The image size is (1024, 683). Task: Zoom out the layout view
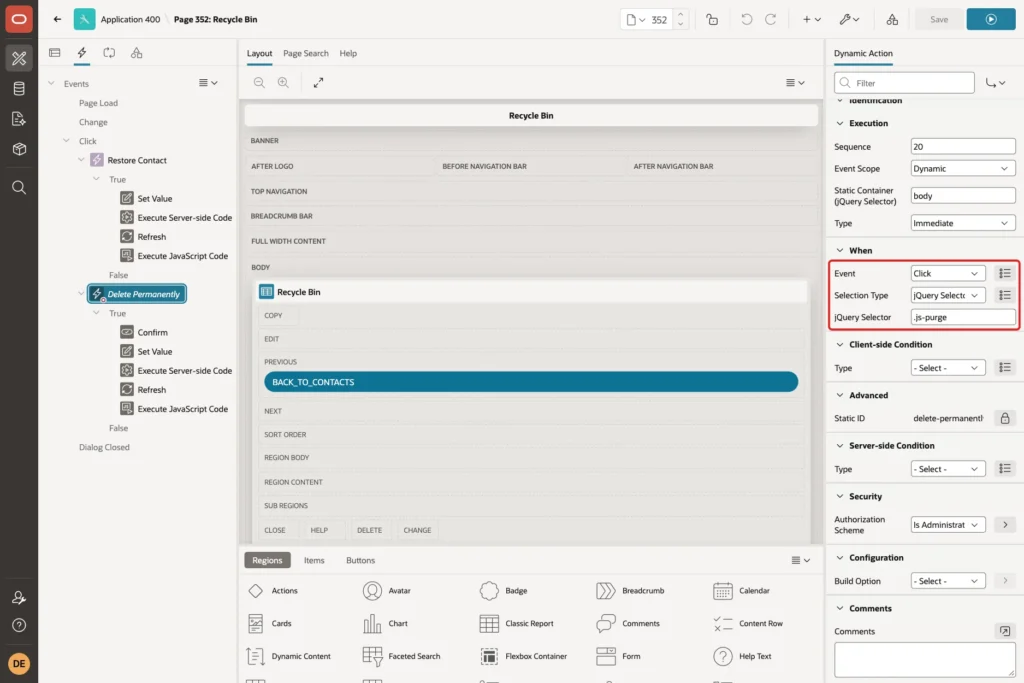tap(259, 83)
